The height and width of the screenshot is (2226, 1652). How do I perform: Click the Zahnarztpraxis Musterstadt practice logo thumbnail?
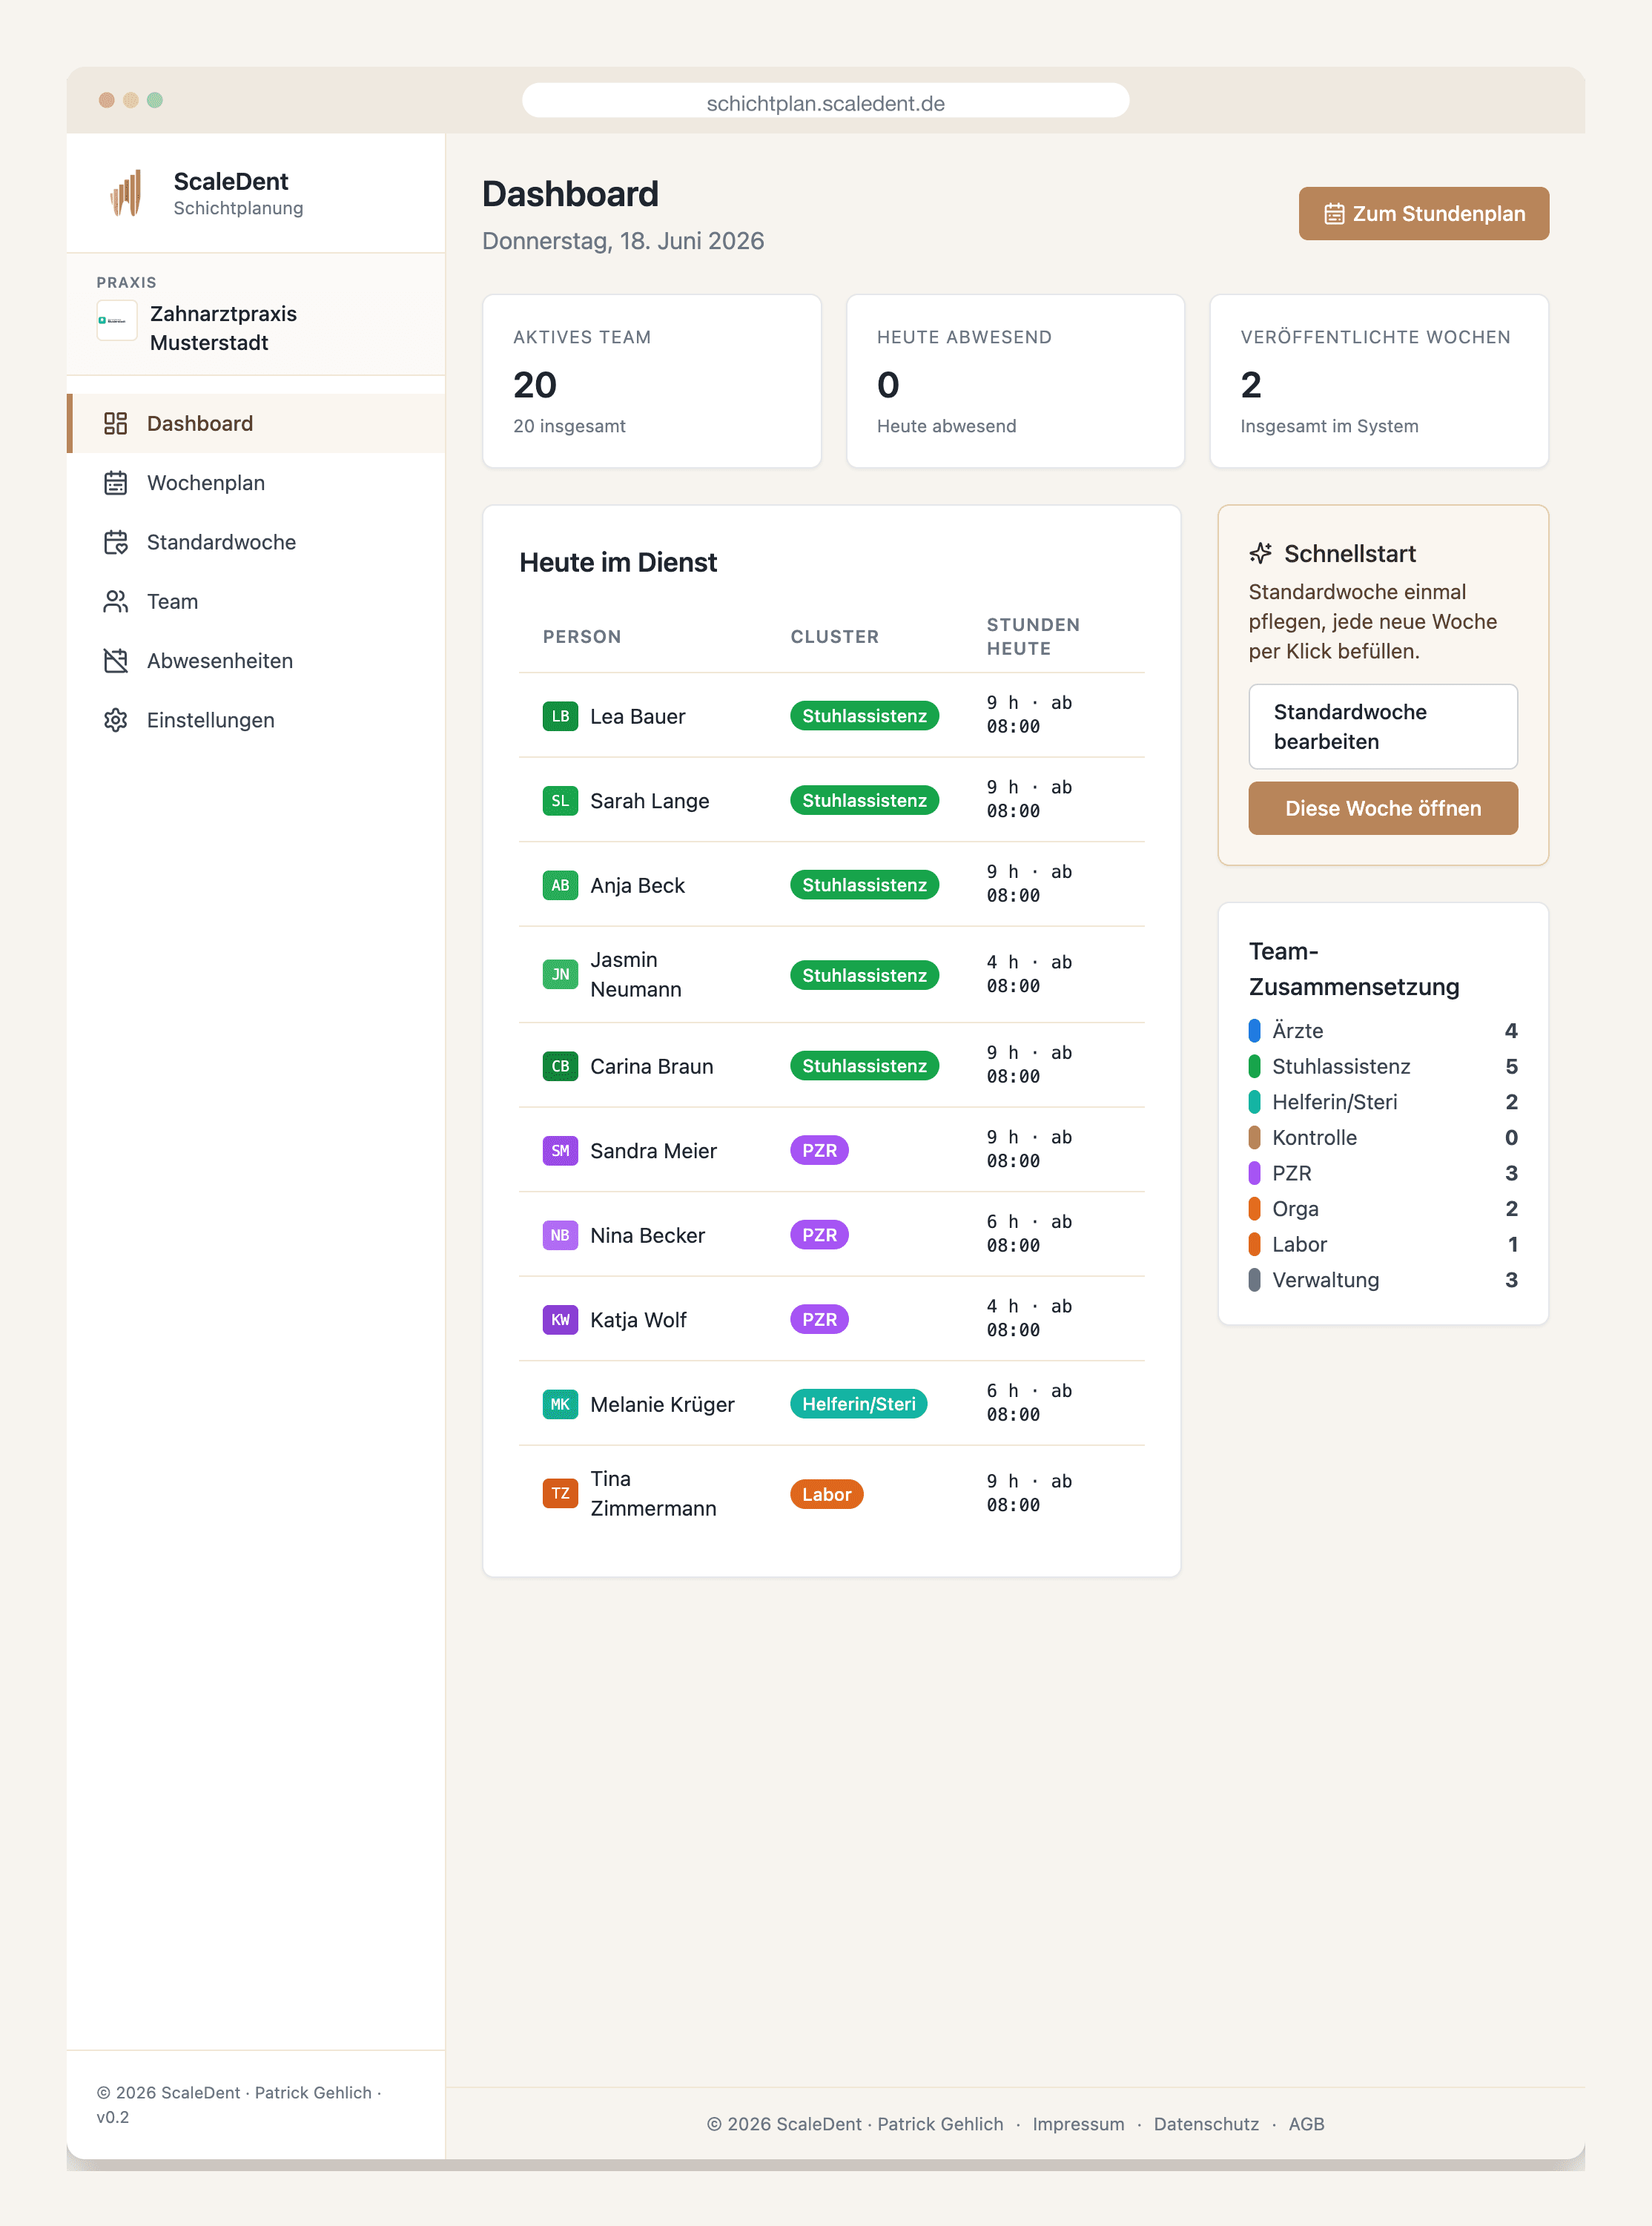(117, 321)
